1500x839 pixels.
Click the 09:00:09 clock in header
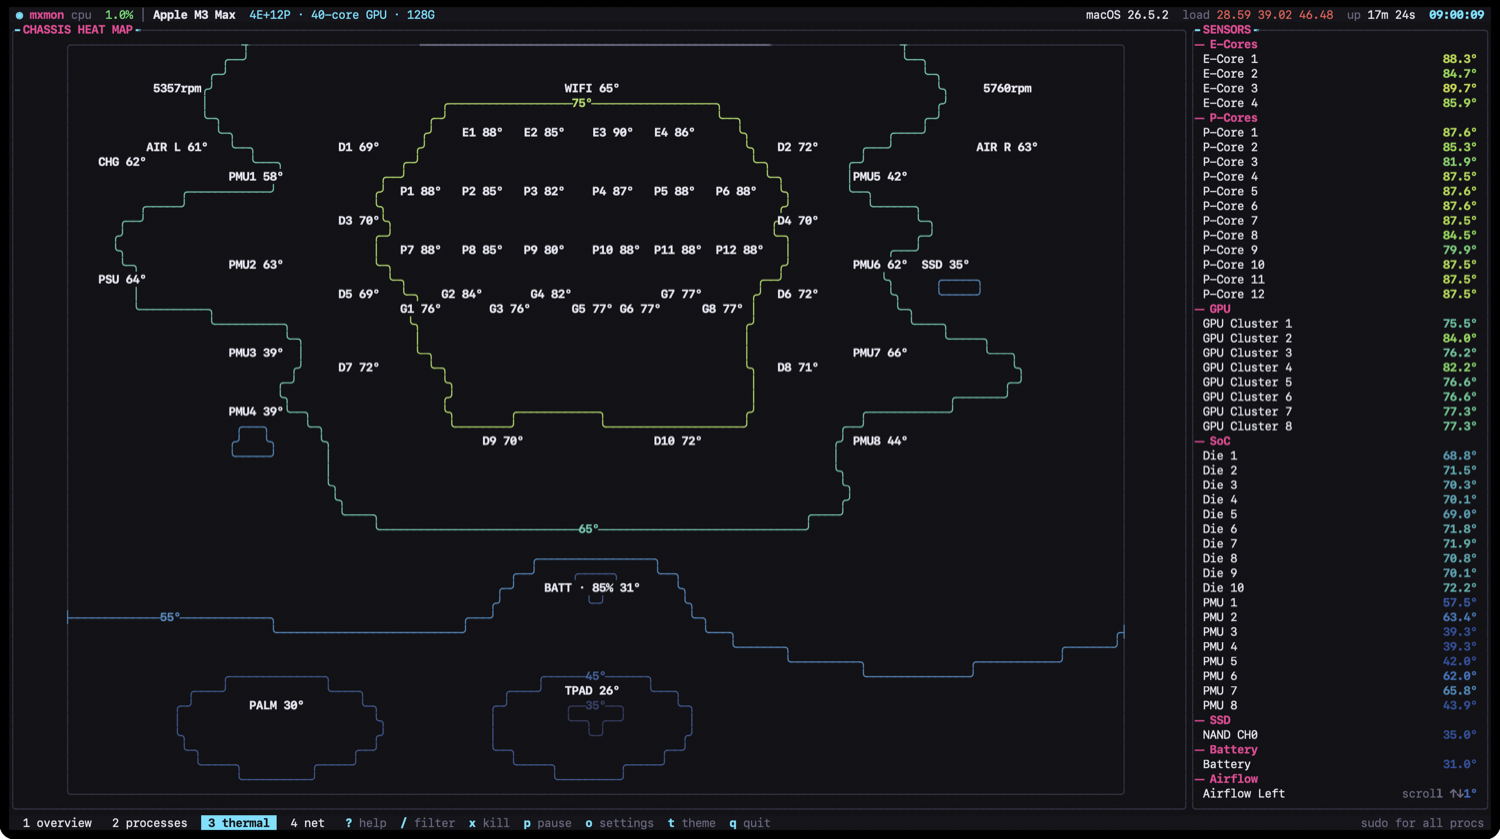1456,15
